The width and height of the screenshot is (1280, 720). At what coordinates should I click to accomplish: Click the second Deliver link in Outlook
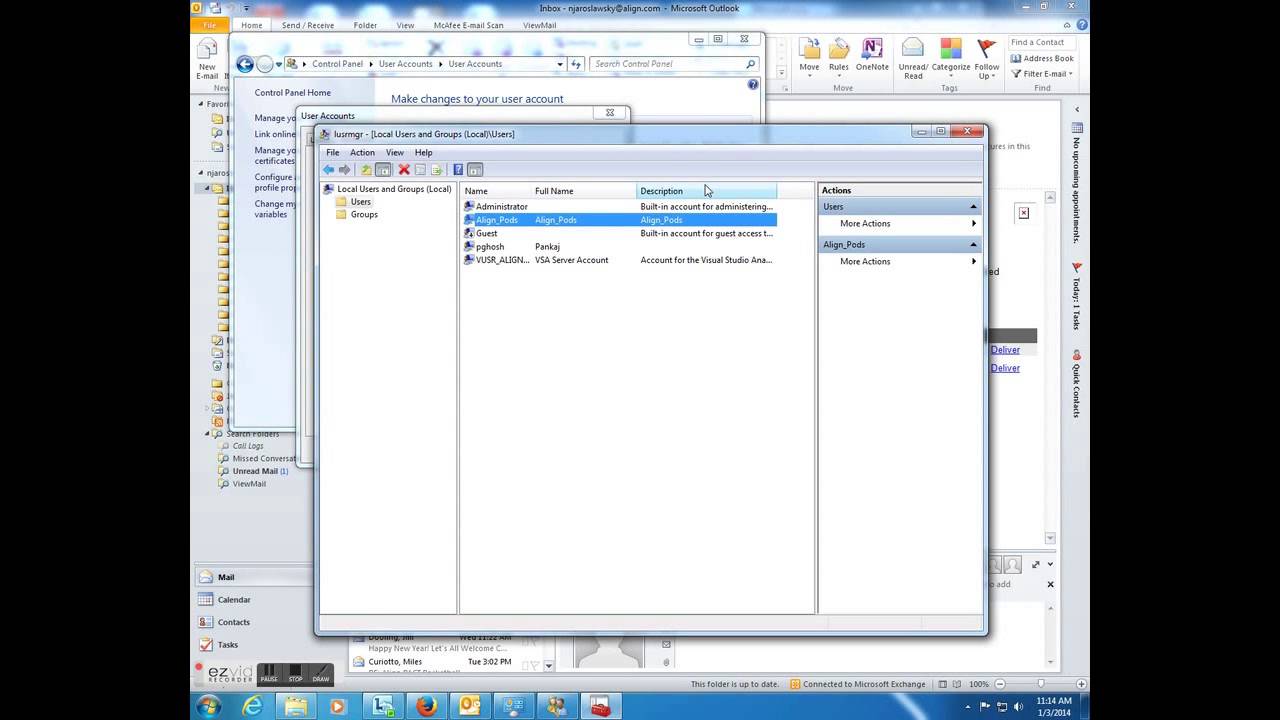click(x=1005, y=368)
